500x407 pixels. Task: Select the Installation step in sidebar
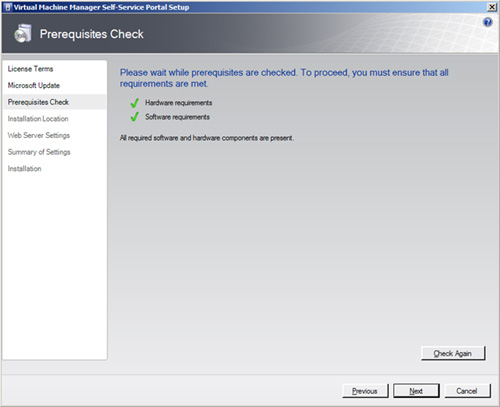24,169
